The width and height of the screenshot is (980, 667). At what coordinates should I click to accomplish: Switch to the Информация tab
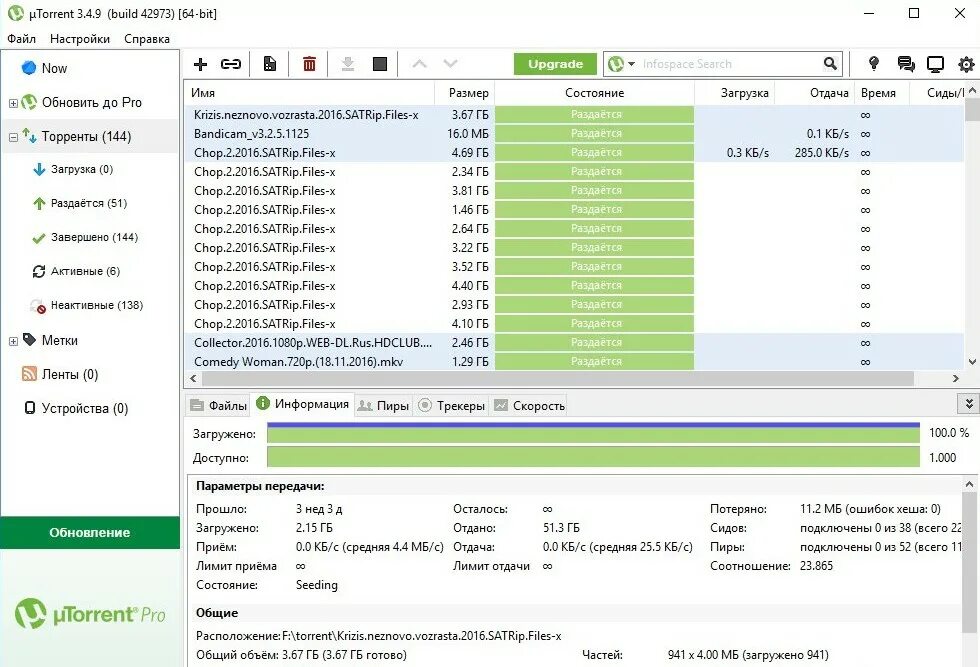[x=302, y=404]
